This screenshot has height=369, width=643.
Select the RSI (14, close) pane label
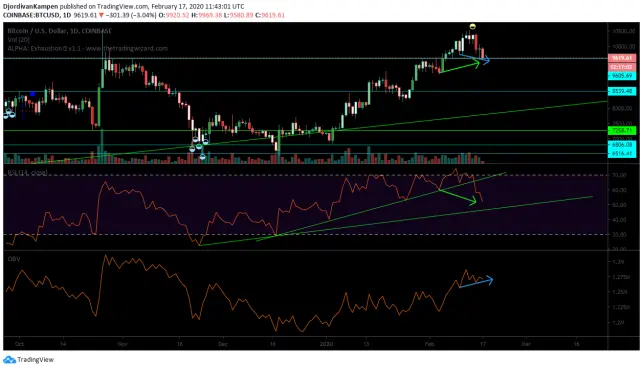click(x=27, y=173)
